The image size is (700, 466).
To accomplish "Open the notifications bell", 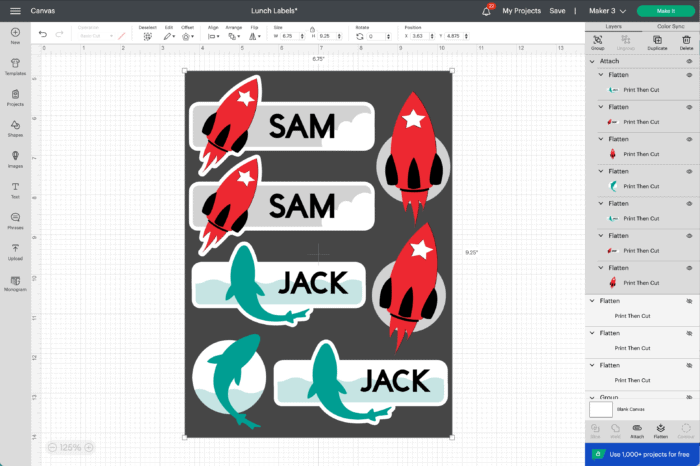I will [487, 11].
